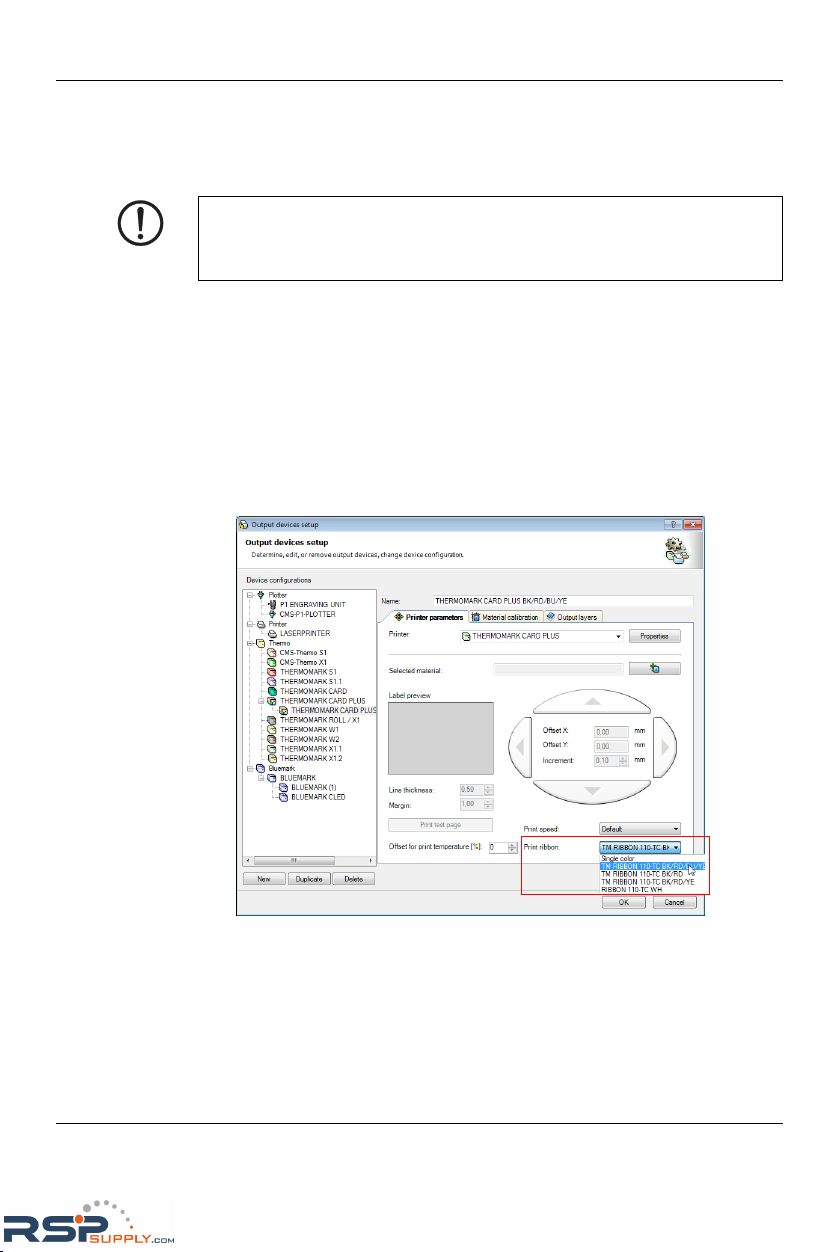
Task: Choose TM RIBBON 110-TC BK/RD option
Action: click(x=652, y=873)
